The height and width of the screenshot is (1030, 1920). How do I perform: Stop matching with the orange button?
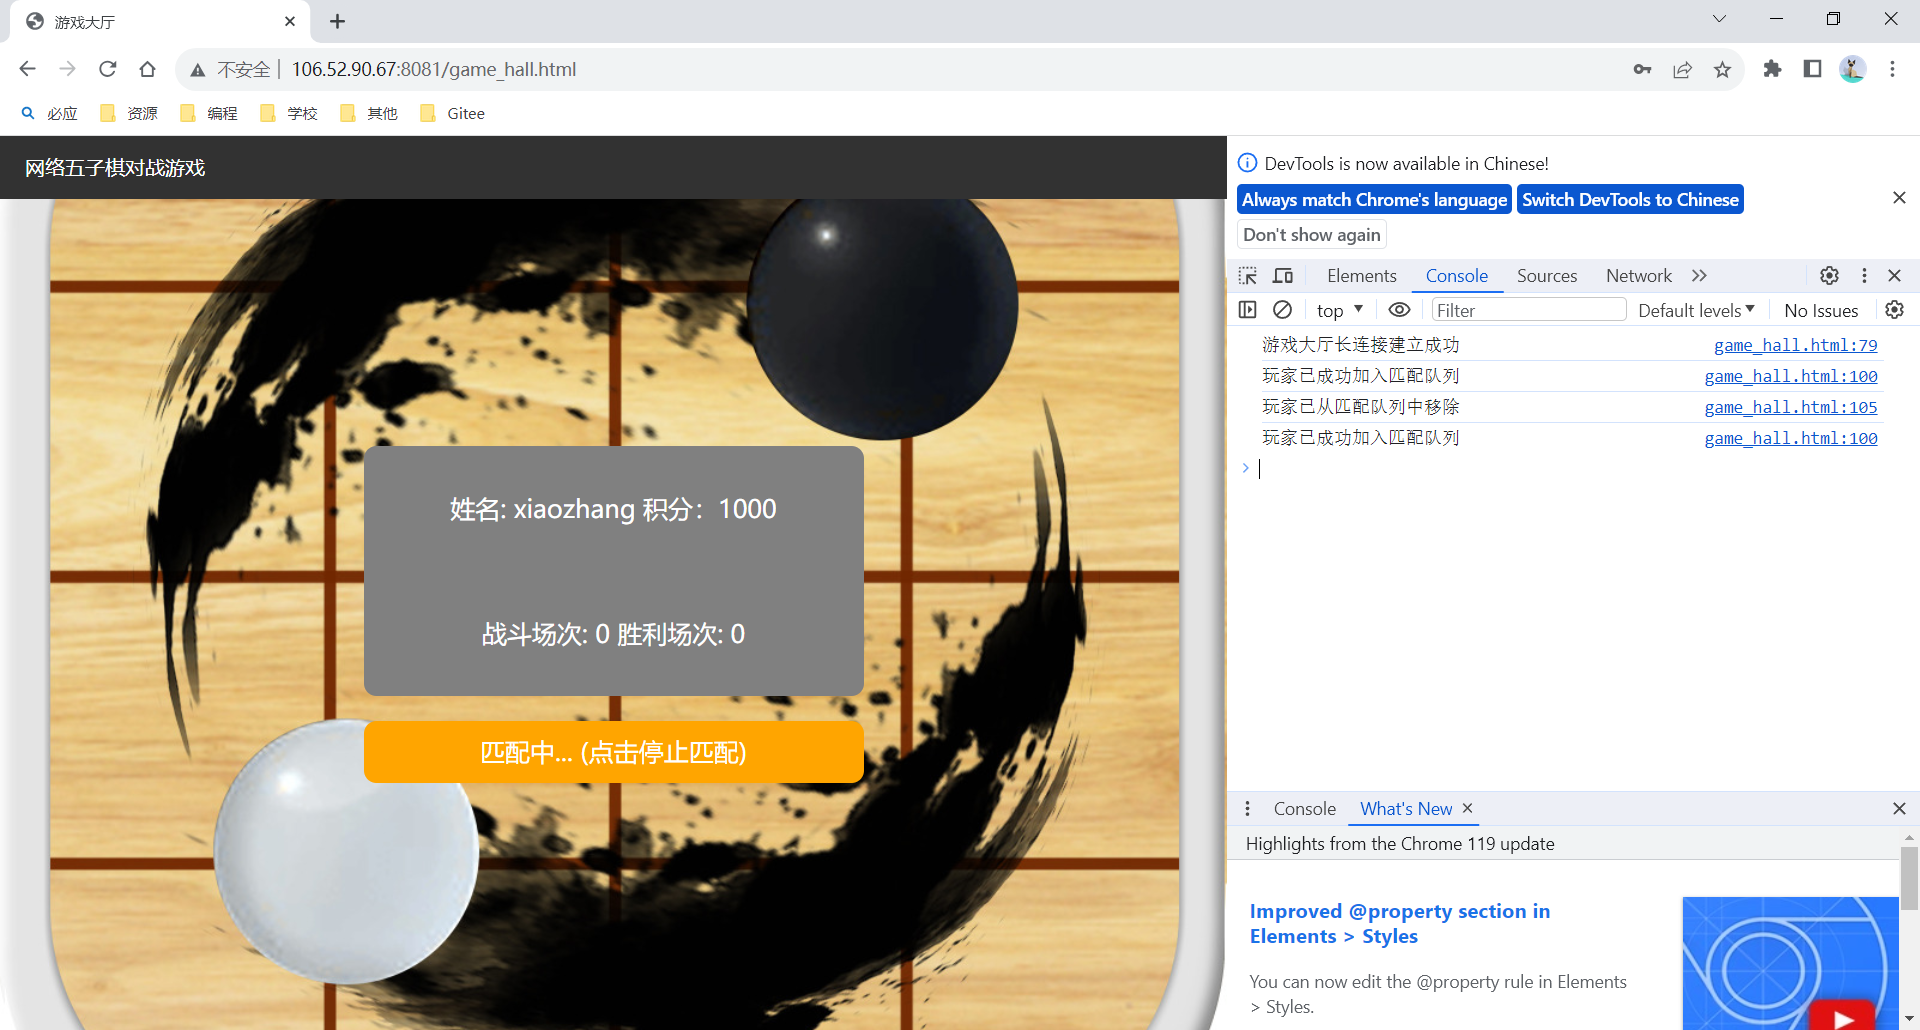coord(614,752)
